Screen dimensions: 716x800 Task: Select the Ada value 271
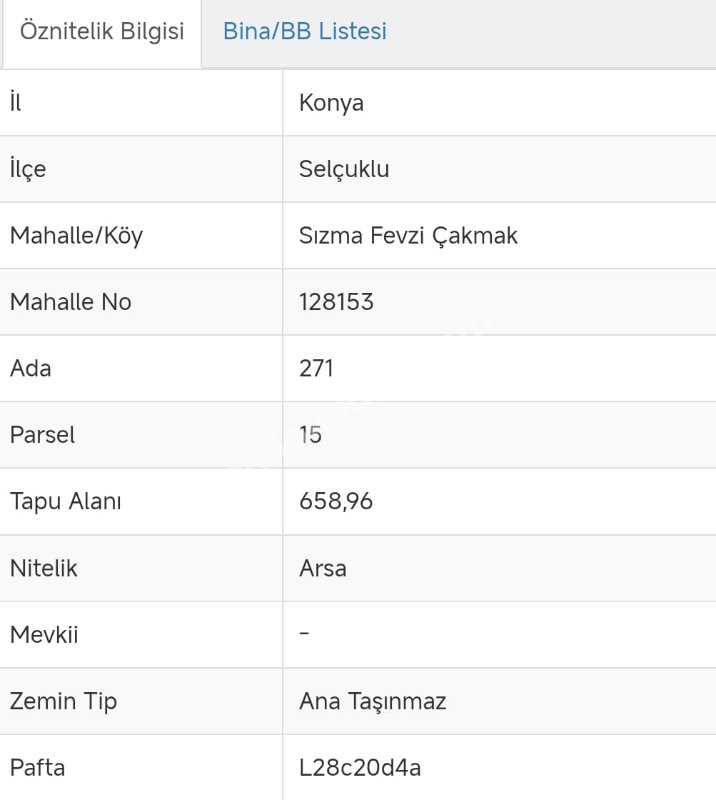click(x=316, y=368)
